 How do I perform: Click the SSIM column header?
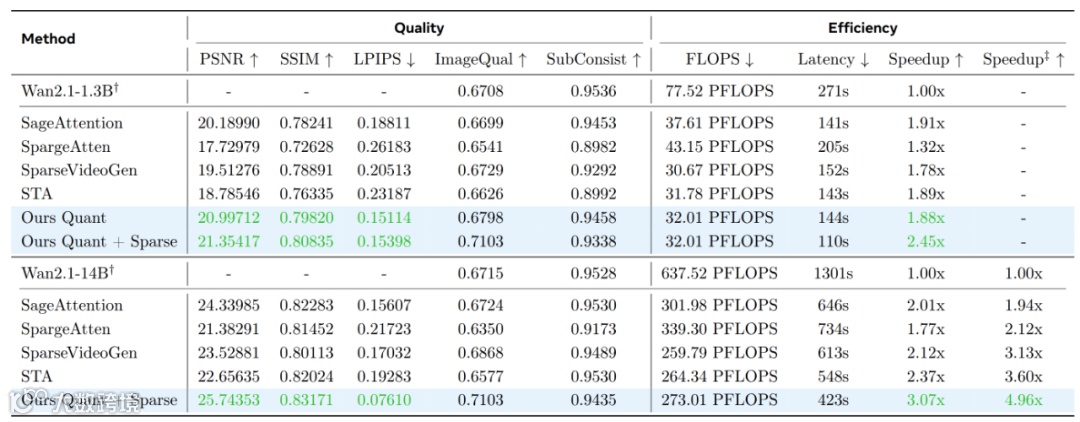point(307,60)
